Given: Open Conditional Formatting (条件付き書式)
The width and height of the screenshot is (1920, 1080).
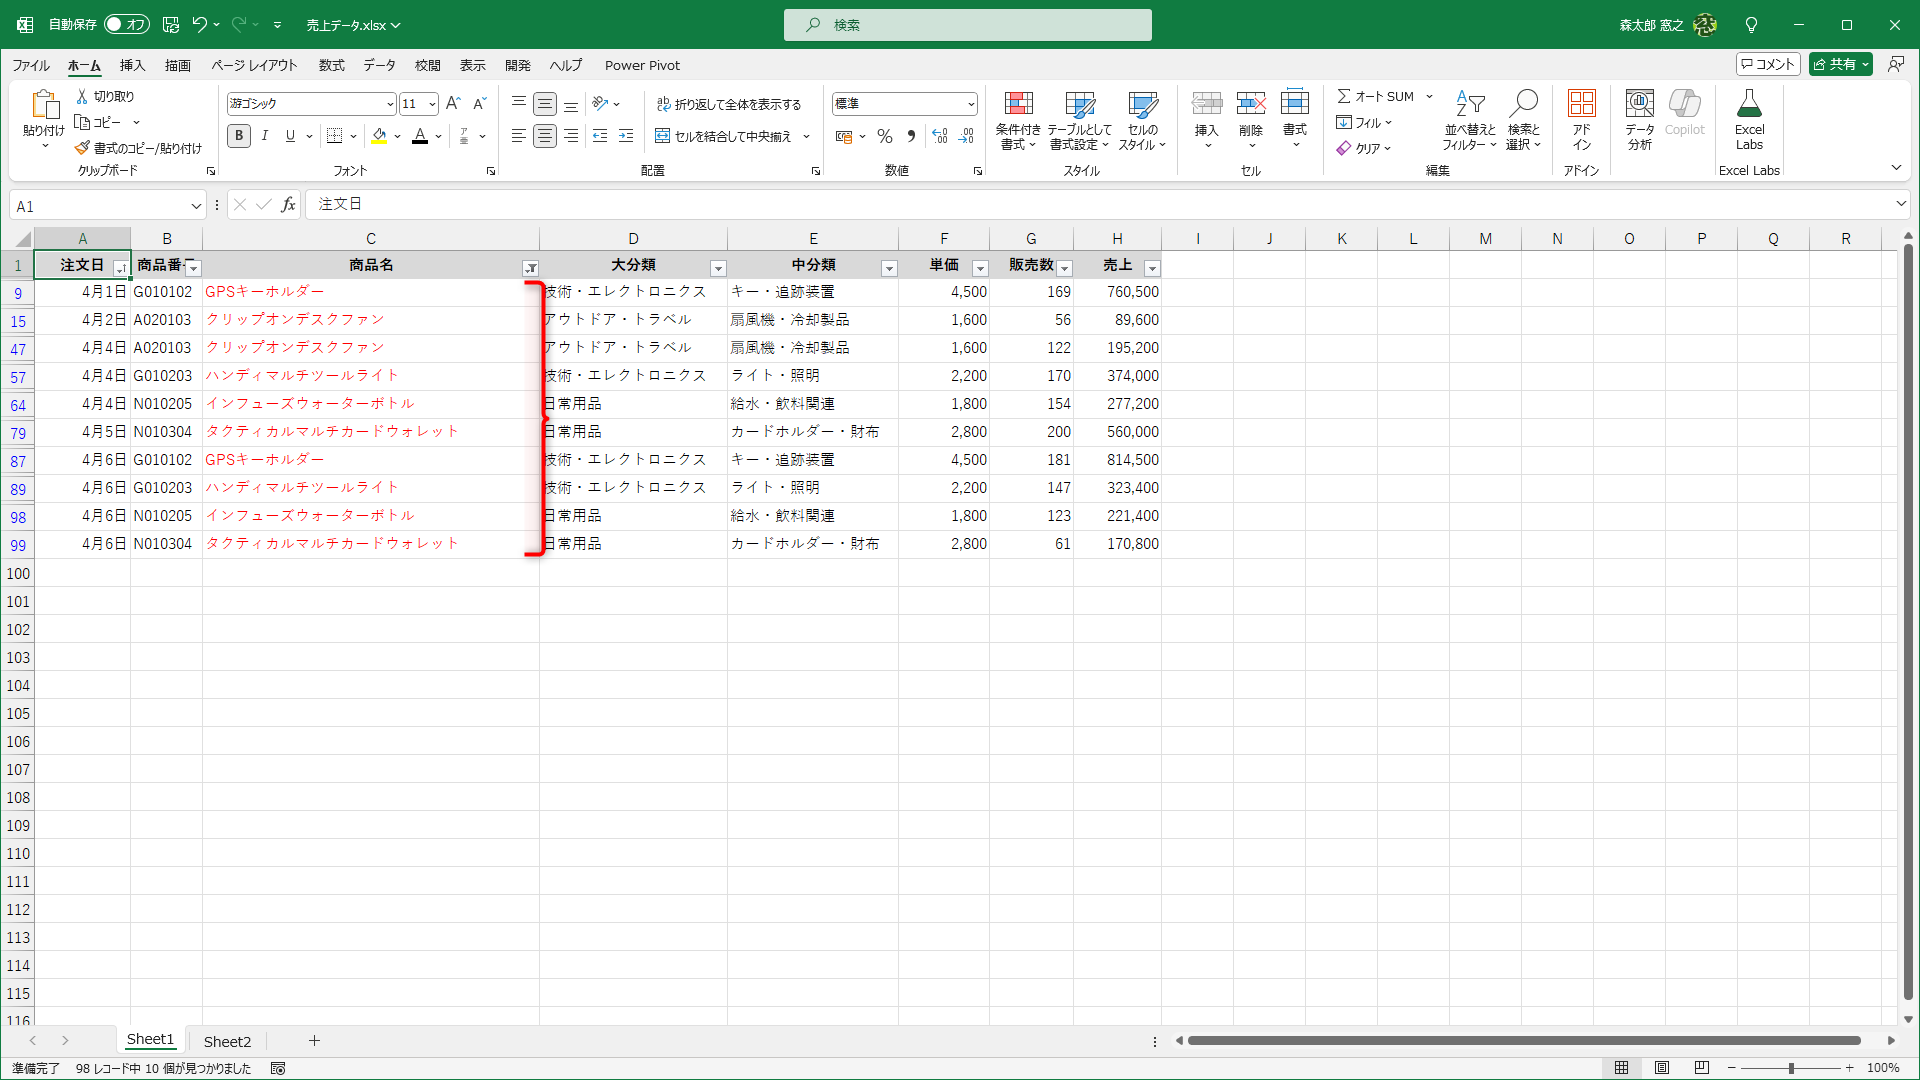Looking at the screenshot, I should click(x=1018, y=118).
